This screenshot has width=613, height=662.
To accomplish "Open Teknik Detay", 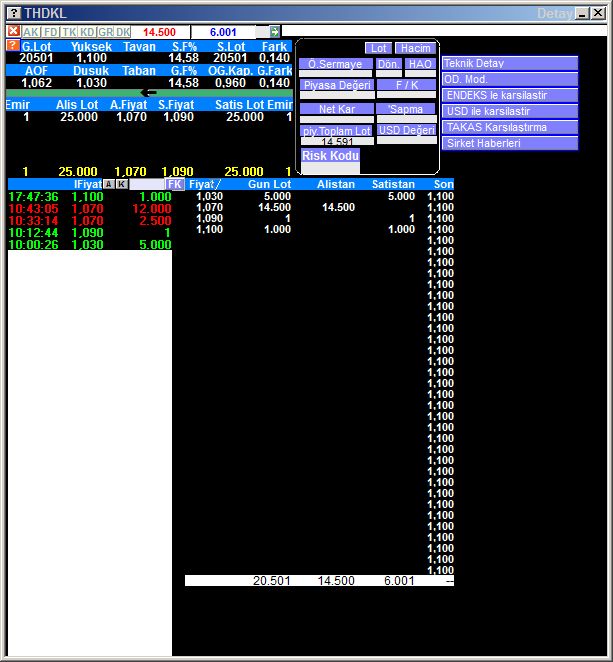I will click(510, 63).
